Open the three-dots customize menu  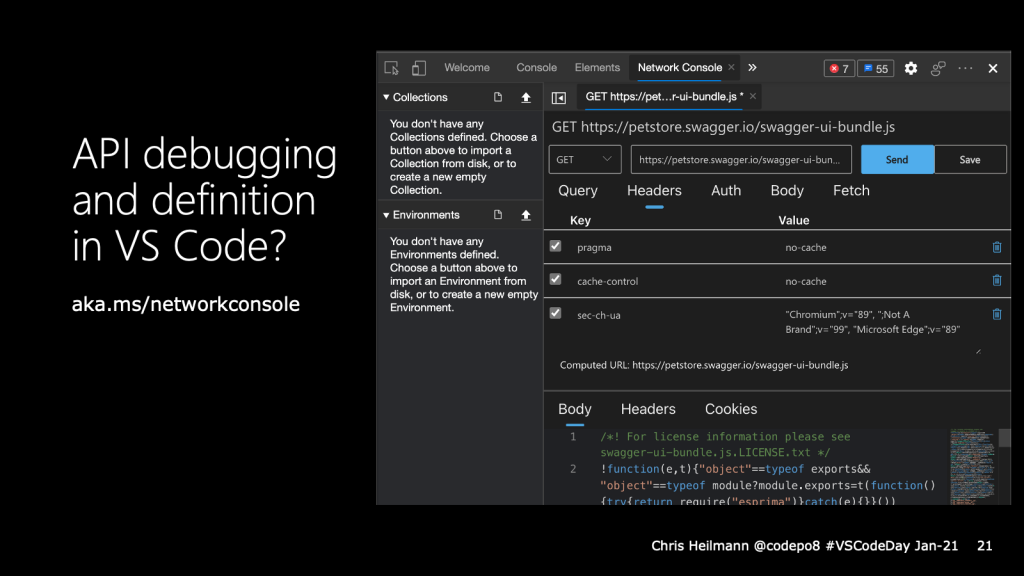965,68
